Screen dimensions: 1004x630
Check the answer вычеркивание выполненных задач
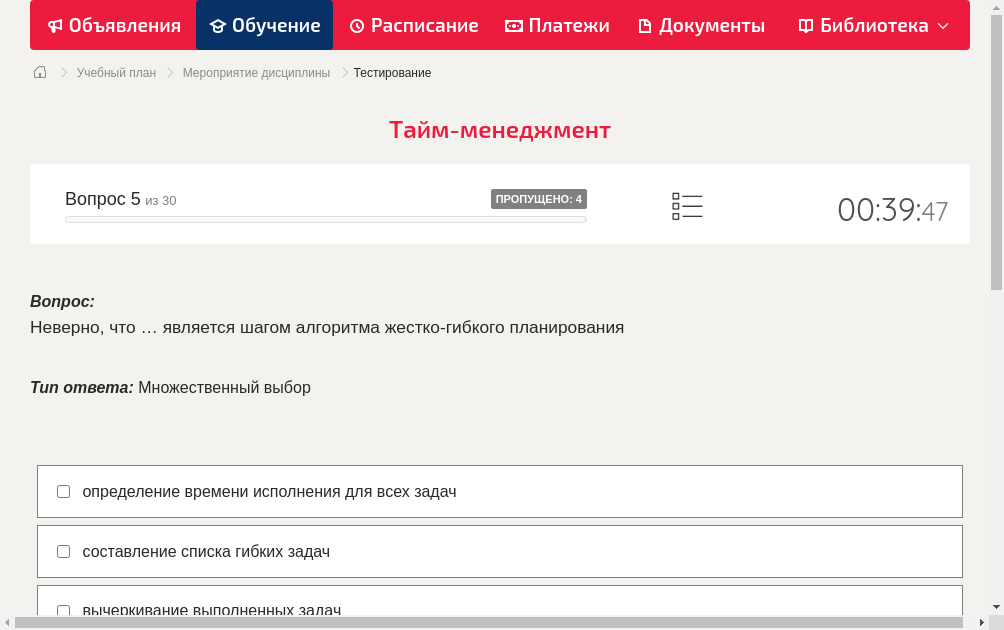[x=63, y=610]
